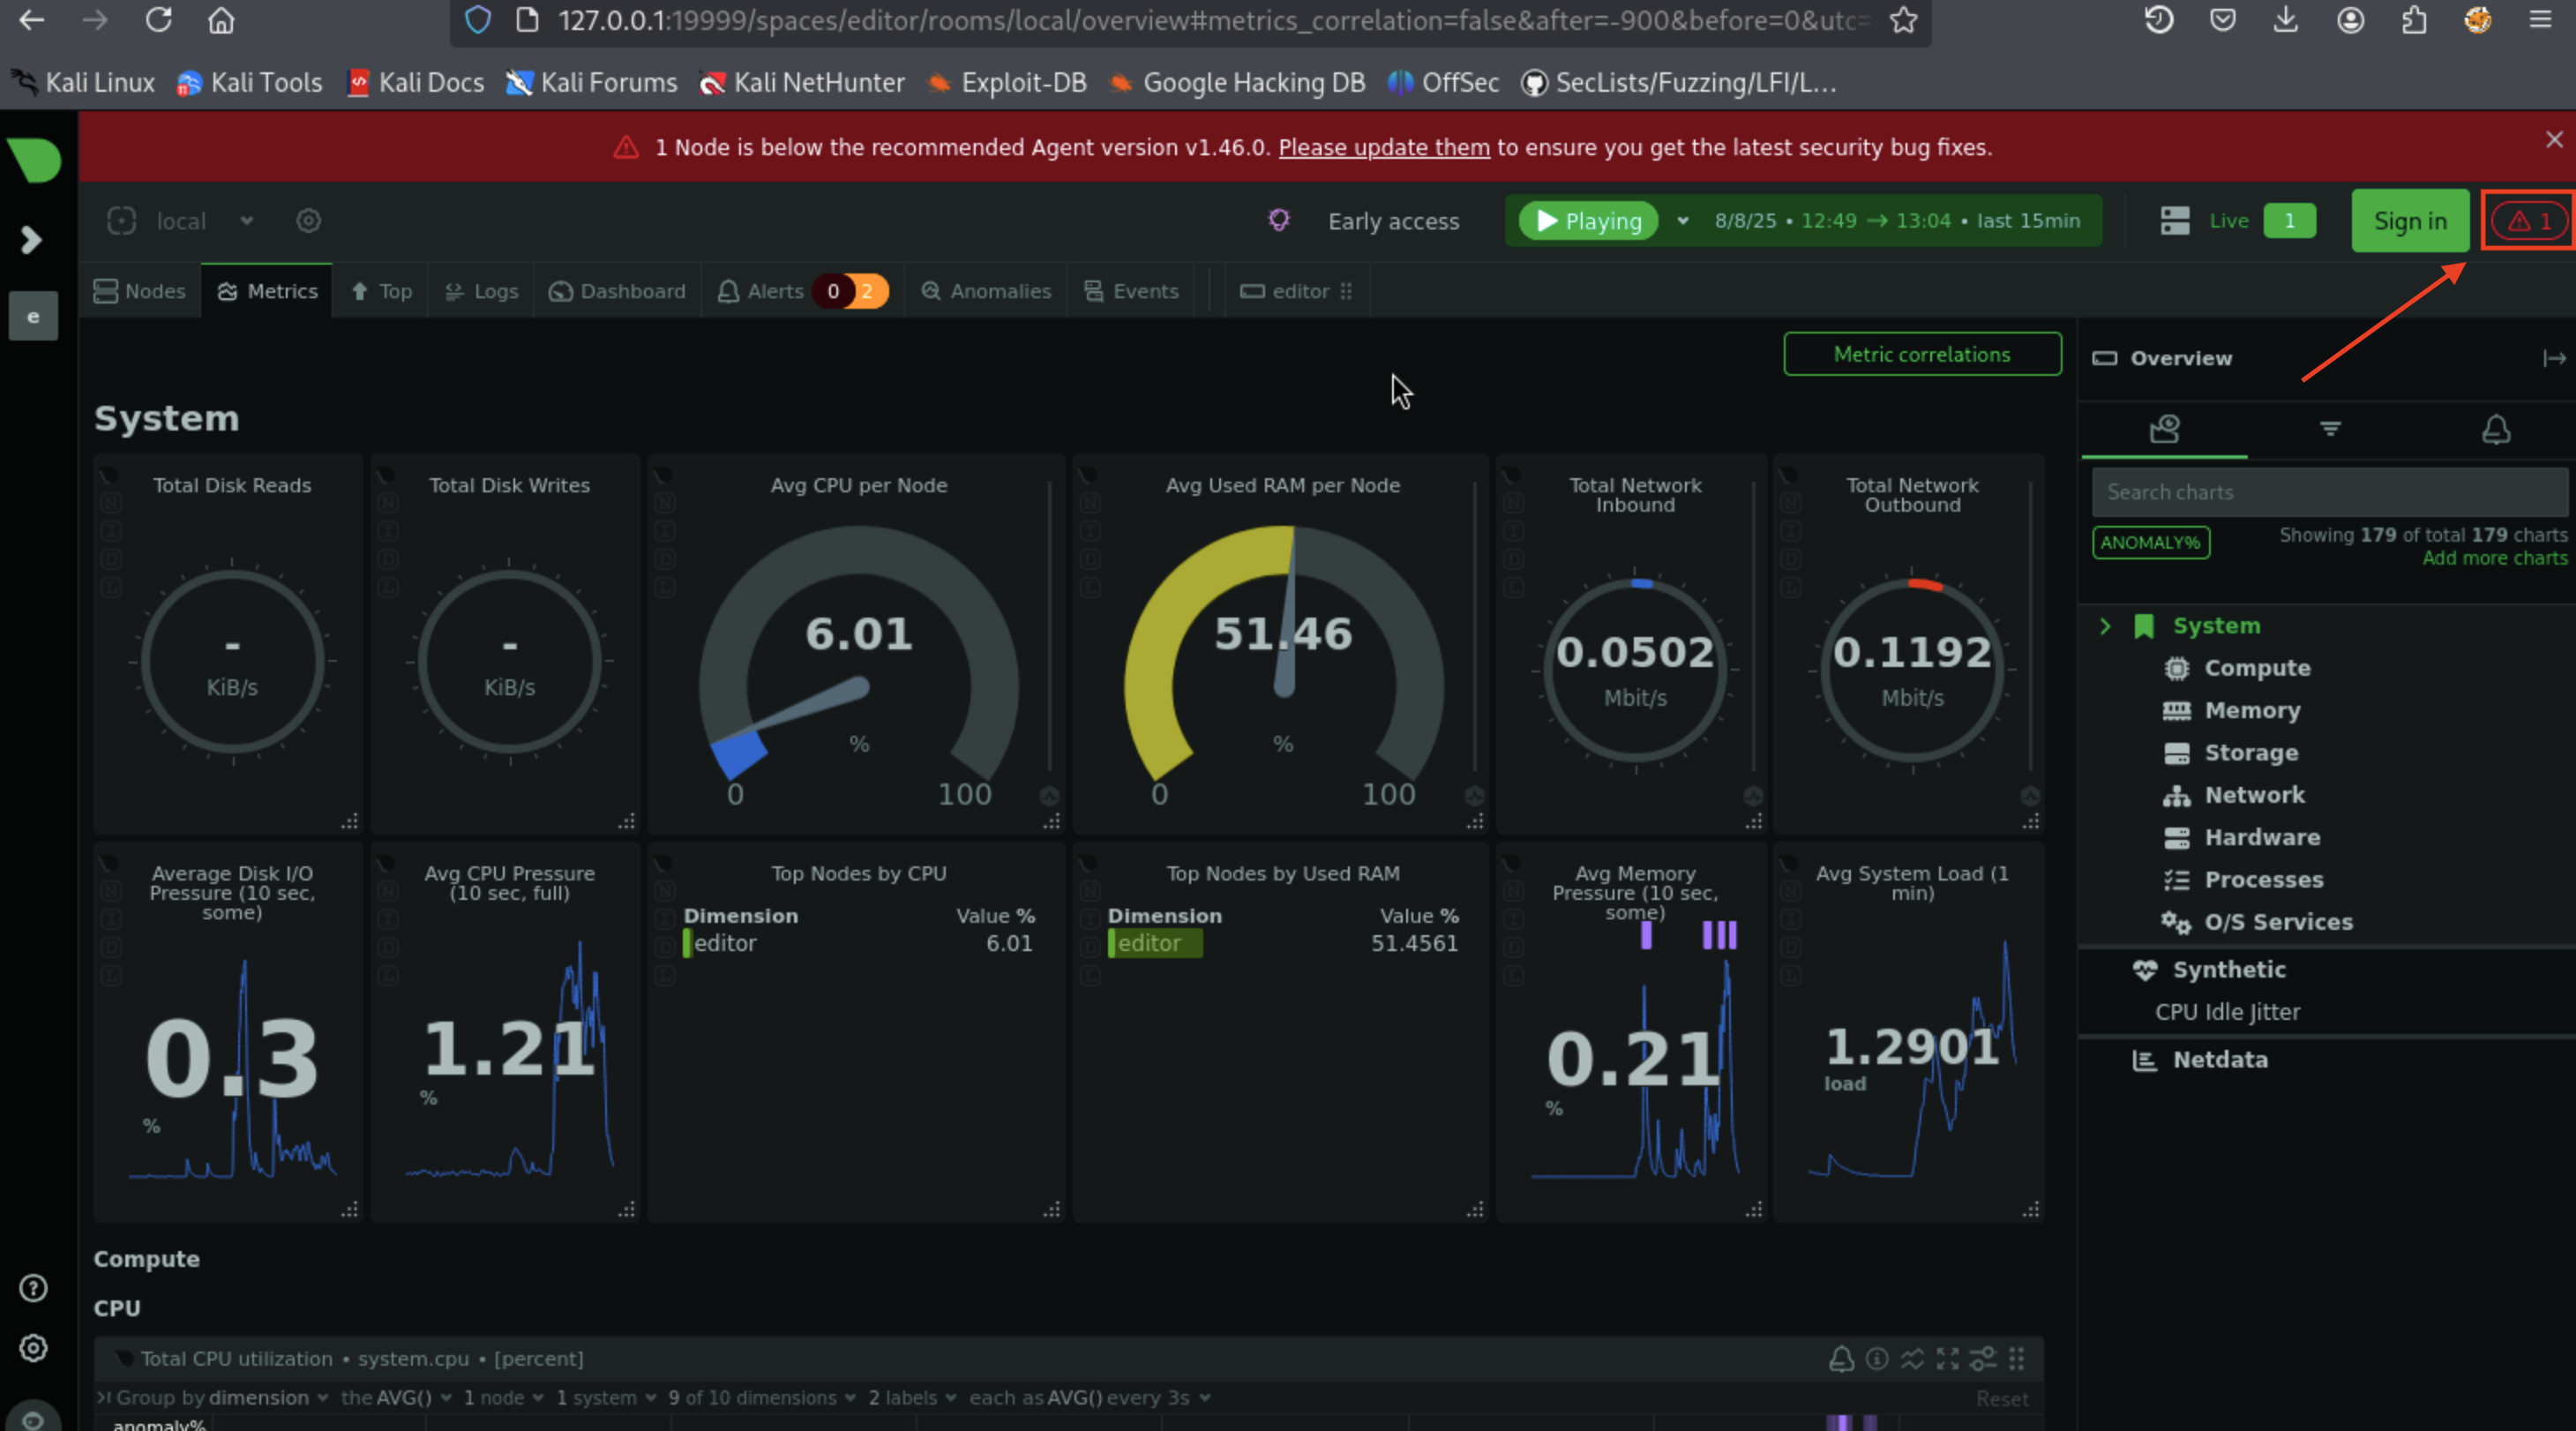Image resolution: width=2576 pixels, height=1431 pixels.
Task: Collapse the Overview sidebar panel arrow
Action: pos(2553,358)
